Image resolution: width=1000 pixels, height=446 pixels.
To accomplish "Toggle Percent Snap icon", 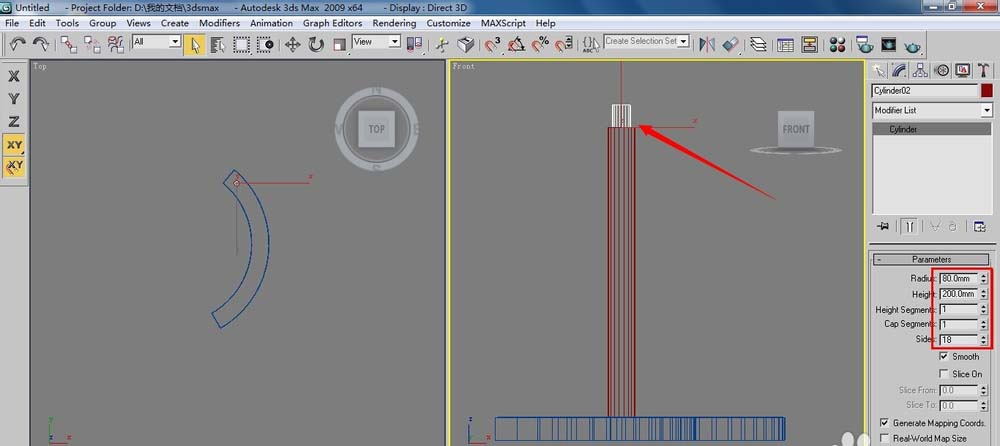I will (x=540, y=44).
